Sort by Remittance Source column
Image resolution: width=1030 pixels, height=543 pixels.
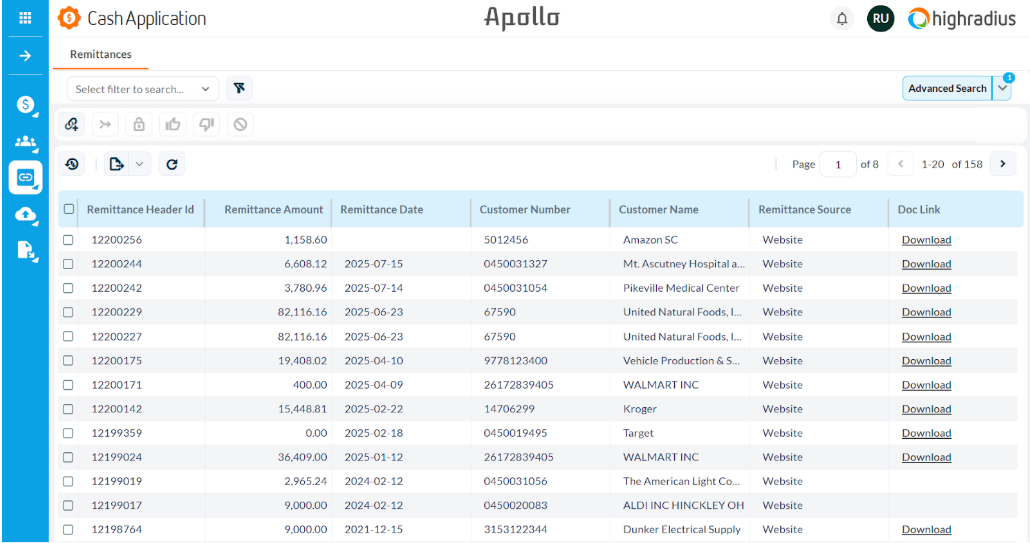tap(805, 209)
